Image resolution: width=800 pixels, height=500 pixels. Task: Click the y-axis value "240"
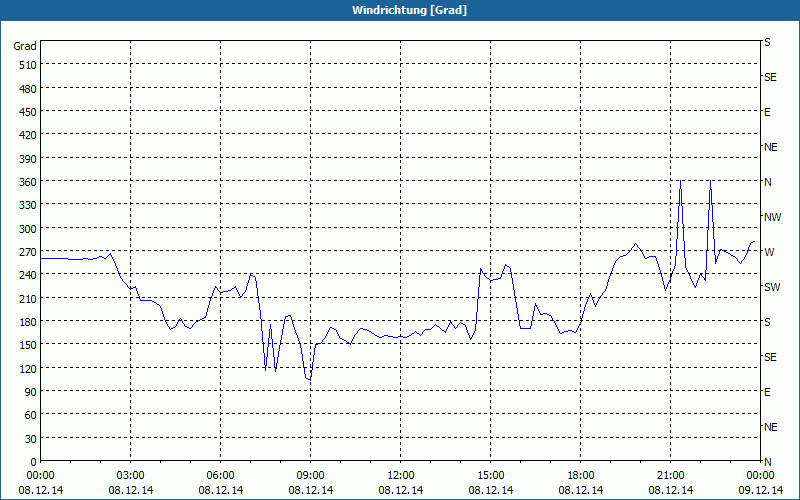click(x=28, y=275)
